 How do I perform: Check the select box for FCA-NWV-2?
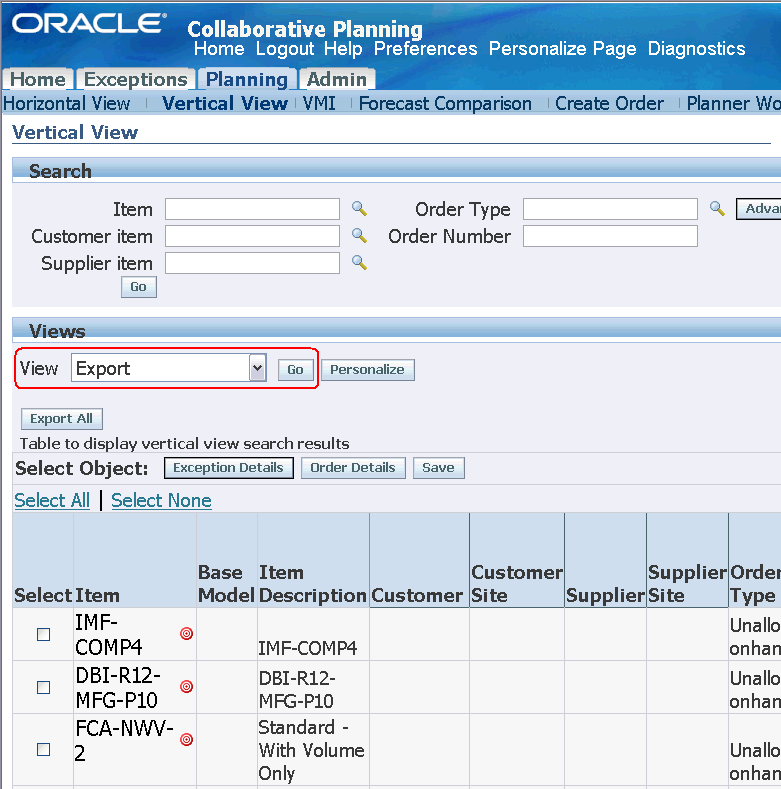[x=44, y=749]
